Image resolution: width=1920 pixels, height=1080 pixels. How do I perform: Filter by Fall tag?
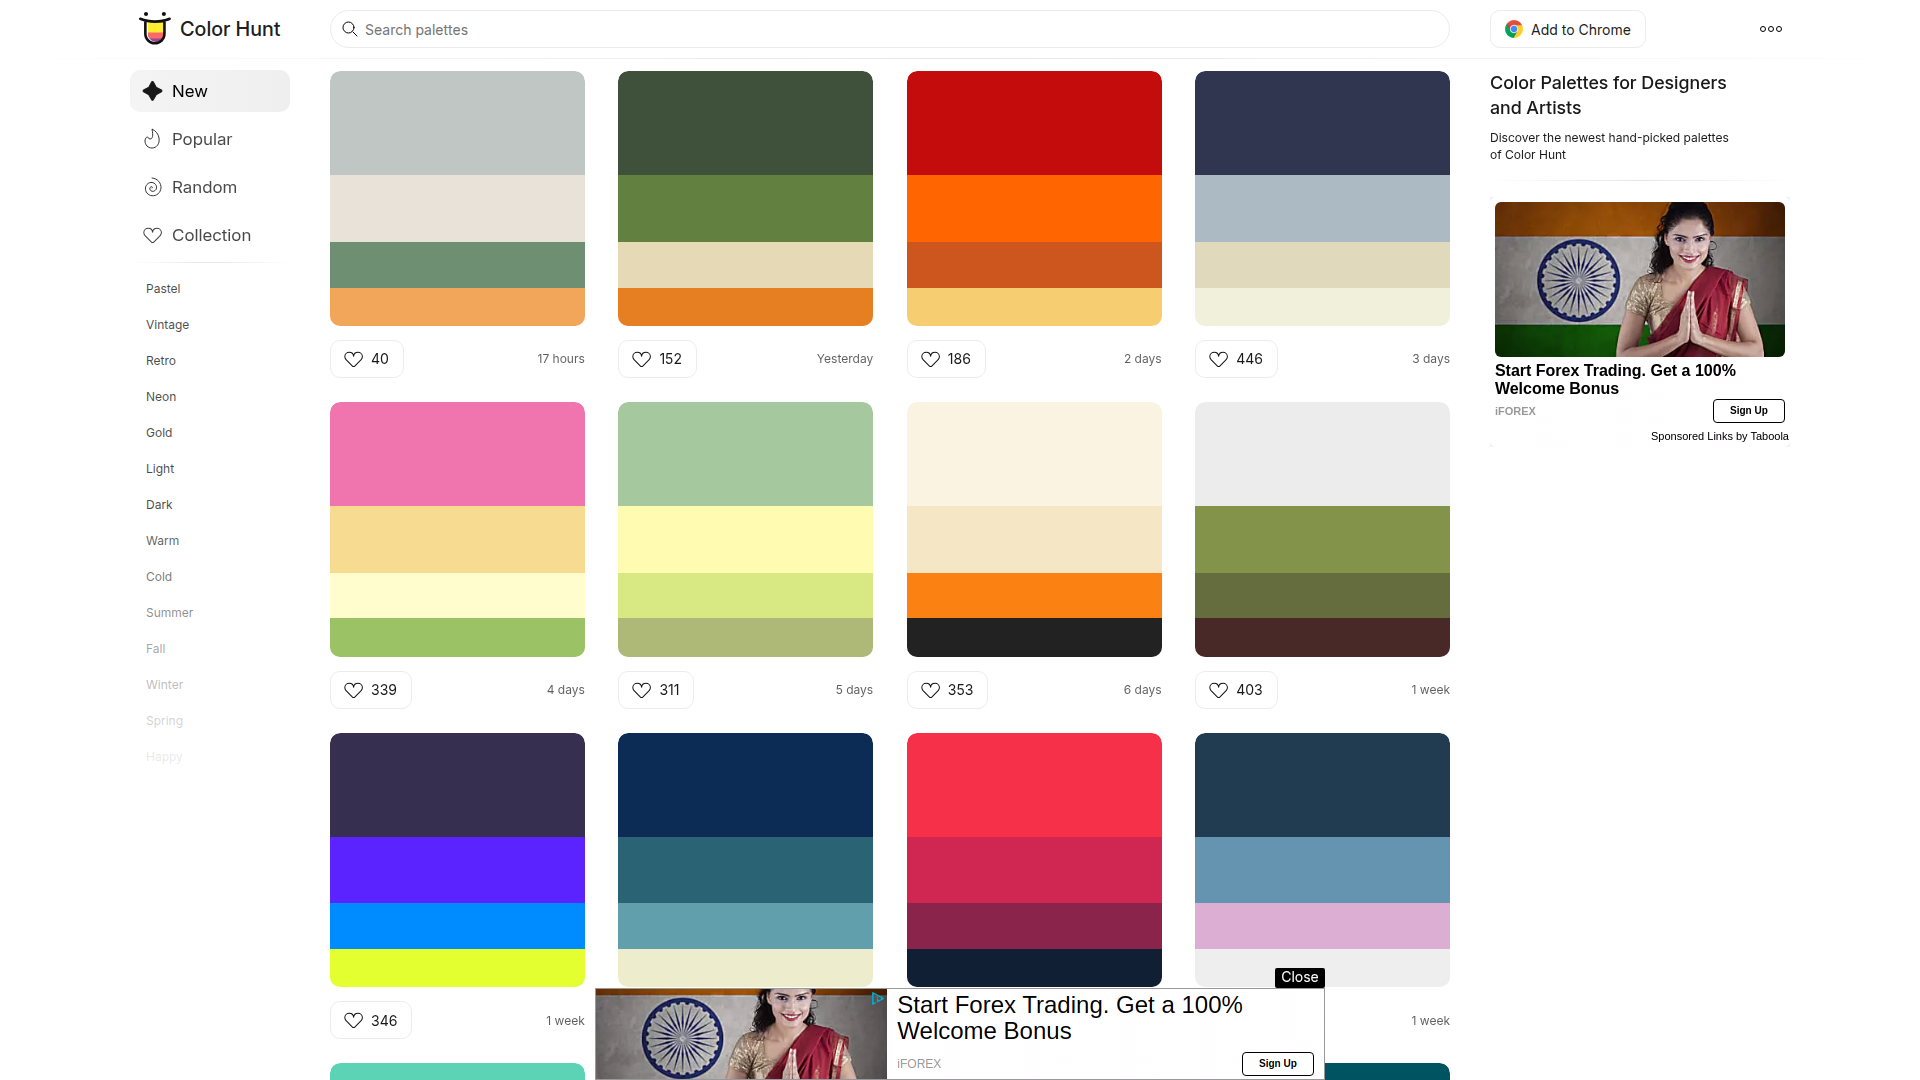tap(155, 649)
